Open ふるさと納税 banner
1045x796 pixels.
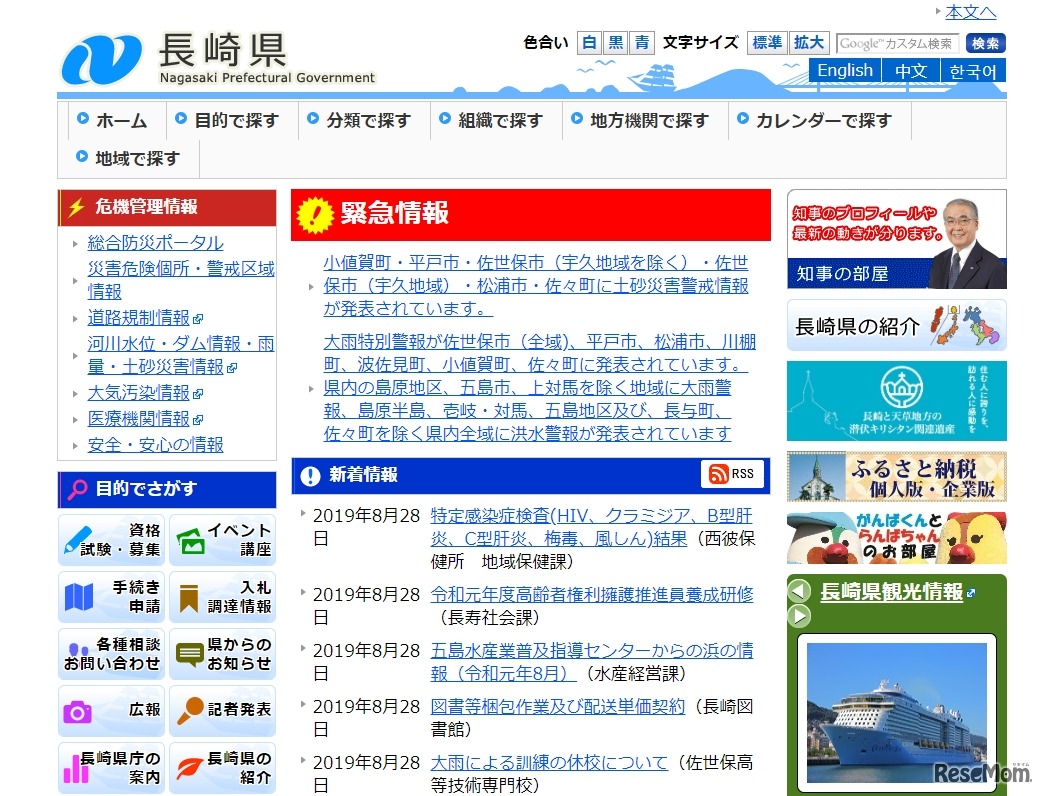896,477
